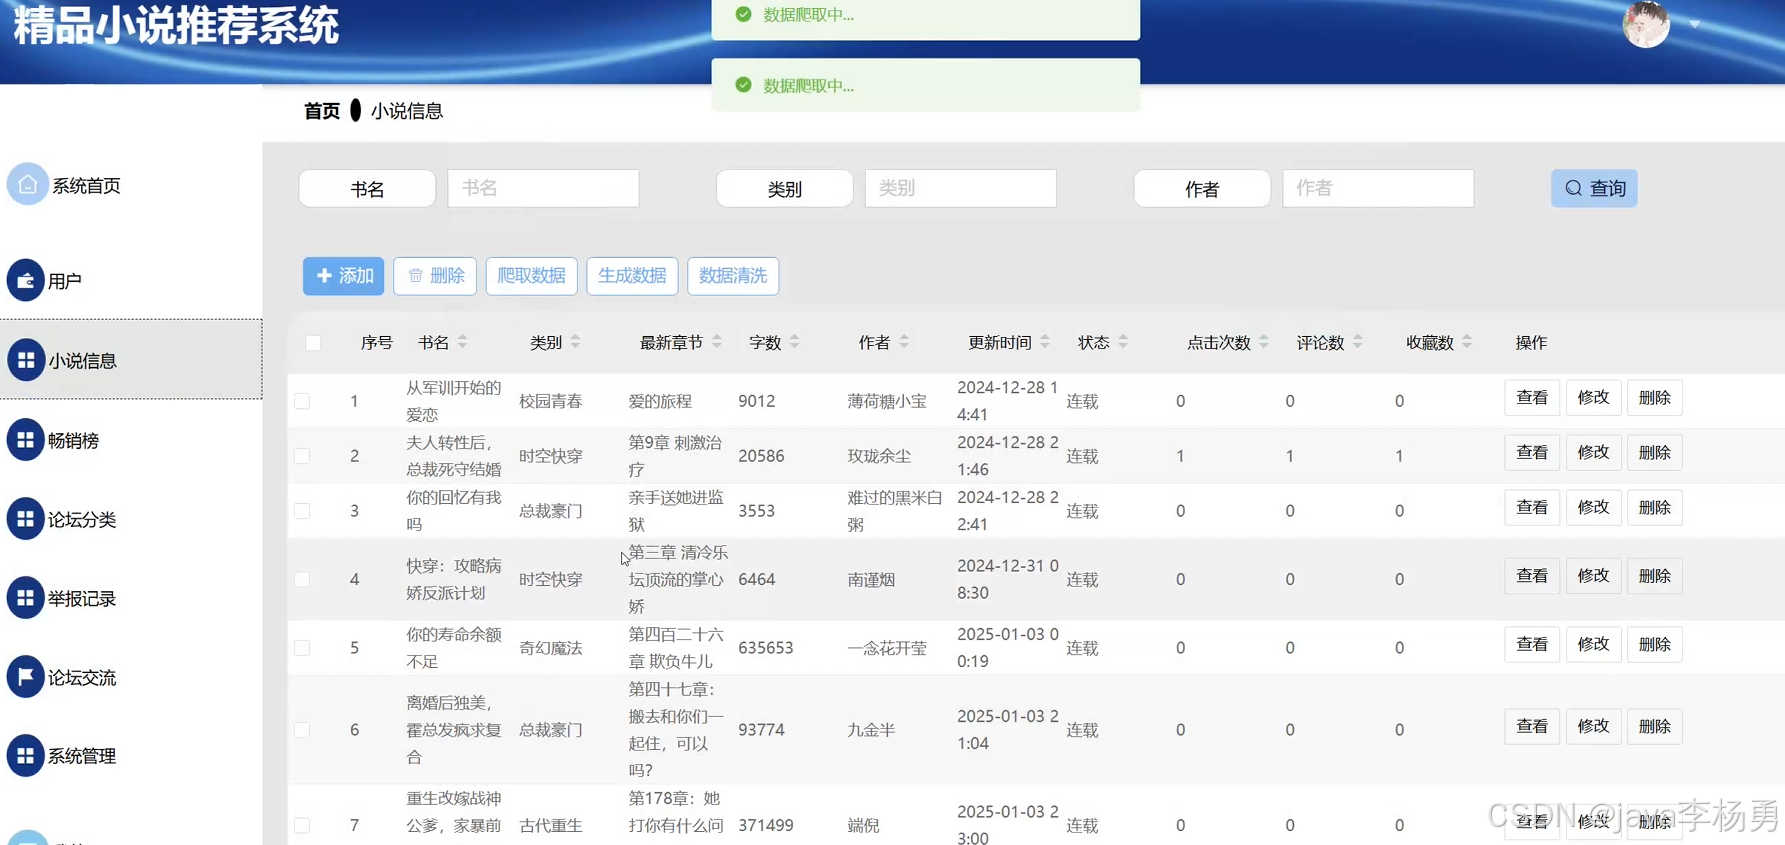
Task: Click the author cell 端倪
Action: click(864, 825)
